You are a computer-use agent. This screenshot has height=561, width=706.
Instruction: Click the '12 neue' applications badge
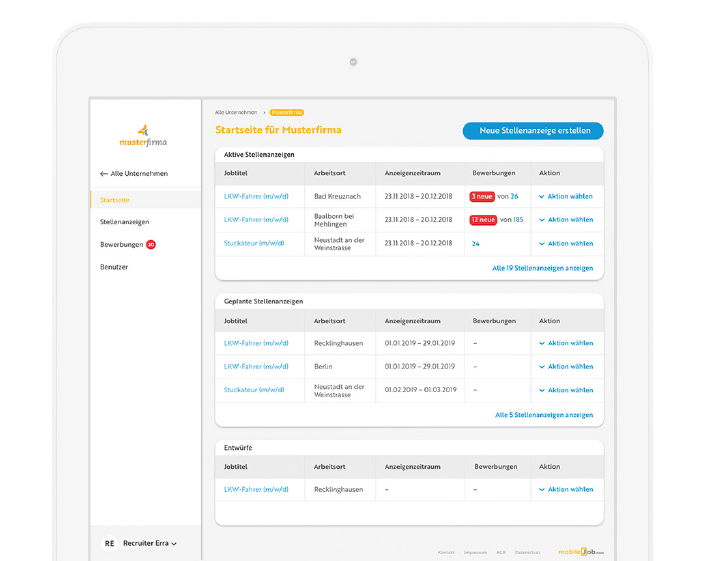point(483,220)
